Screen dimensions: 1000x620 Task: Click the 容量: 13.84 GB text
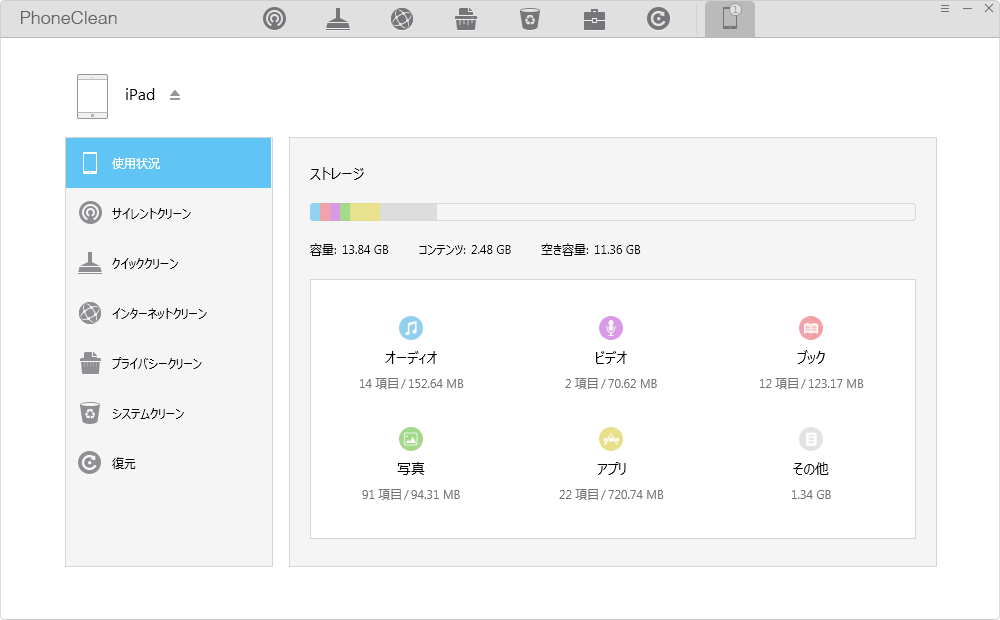click(349, 250)
